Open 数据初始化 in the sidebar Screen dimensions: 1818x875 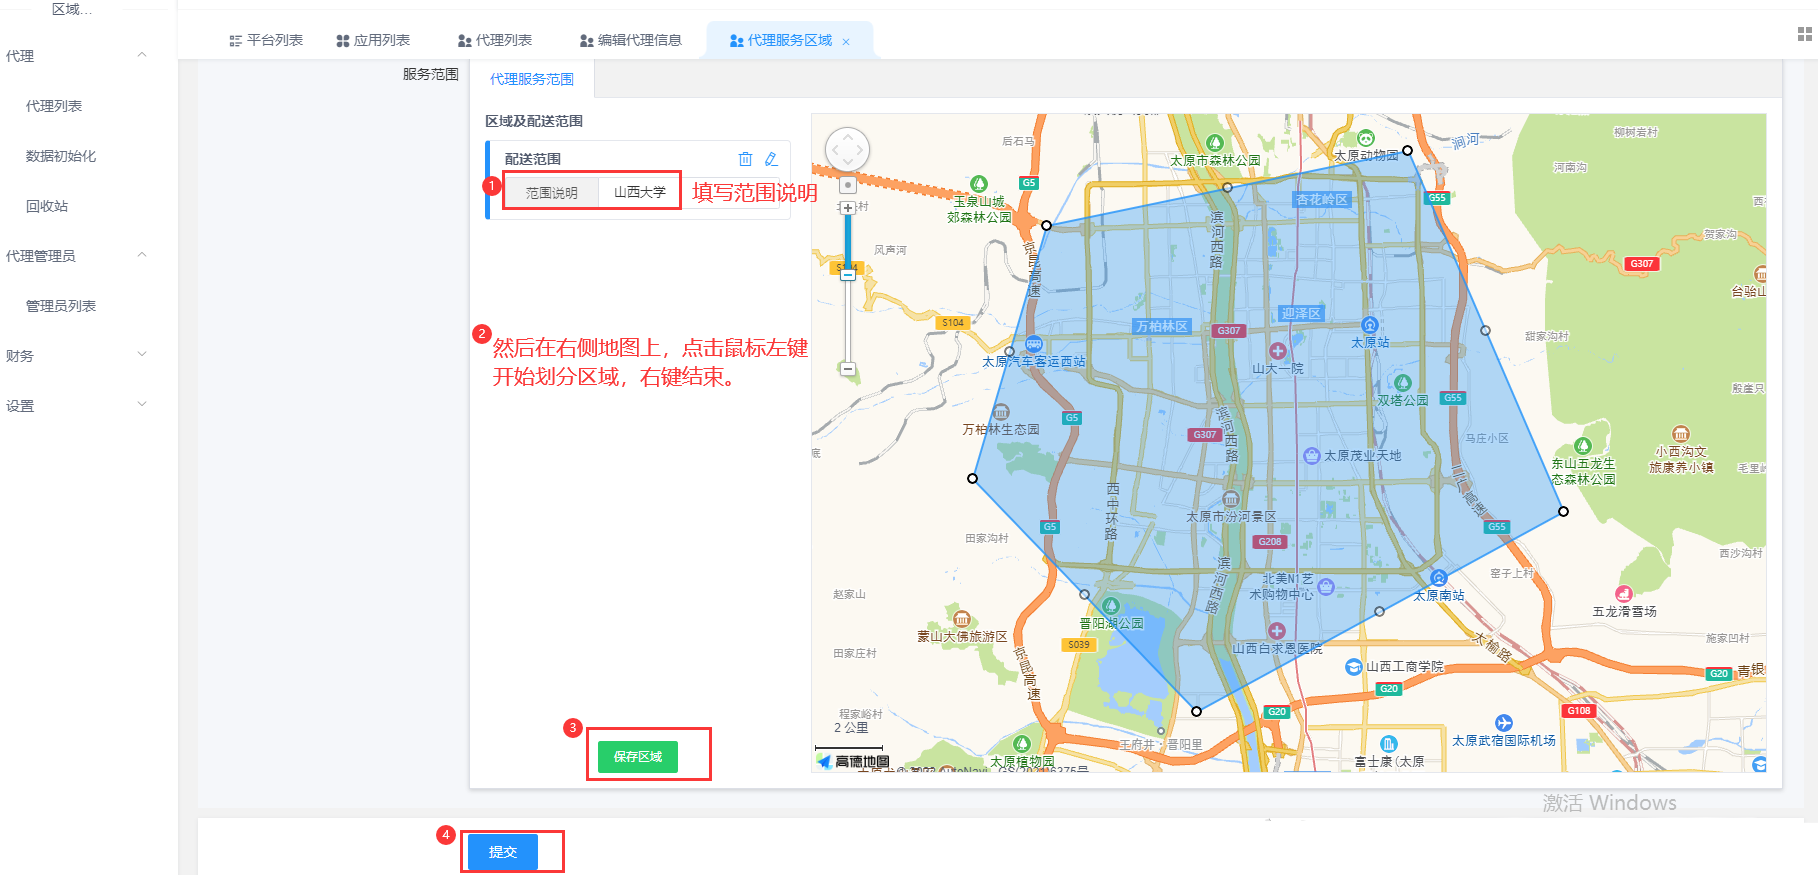coord(61,156)
